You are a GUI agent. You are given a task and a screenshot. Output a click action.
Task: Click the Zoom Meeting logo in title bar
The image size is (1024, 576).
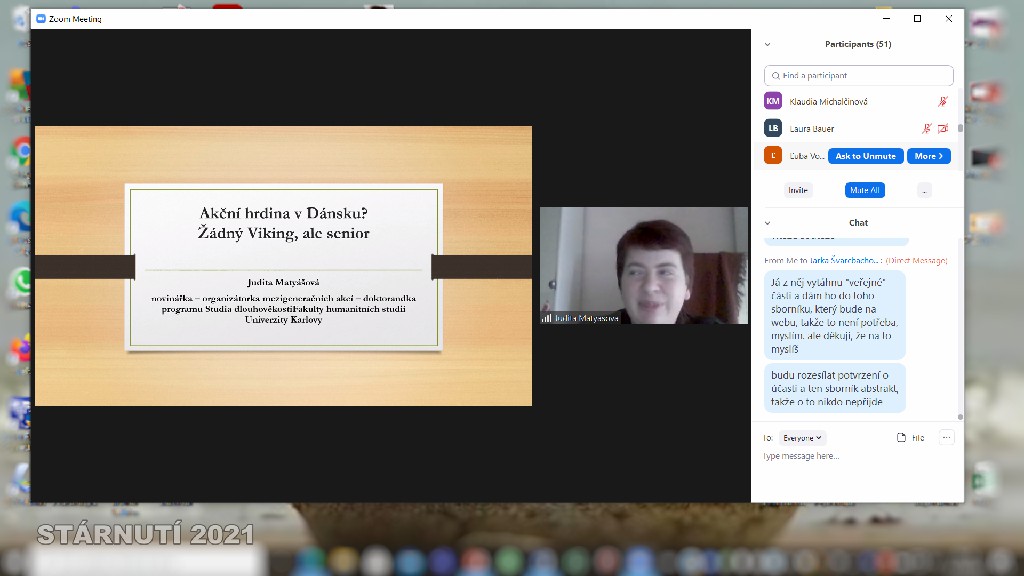point(39,19)
